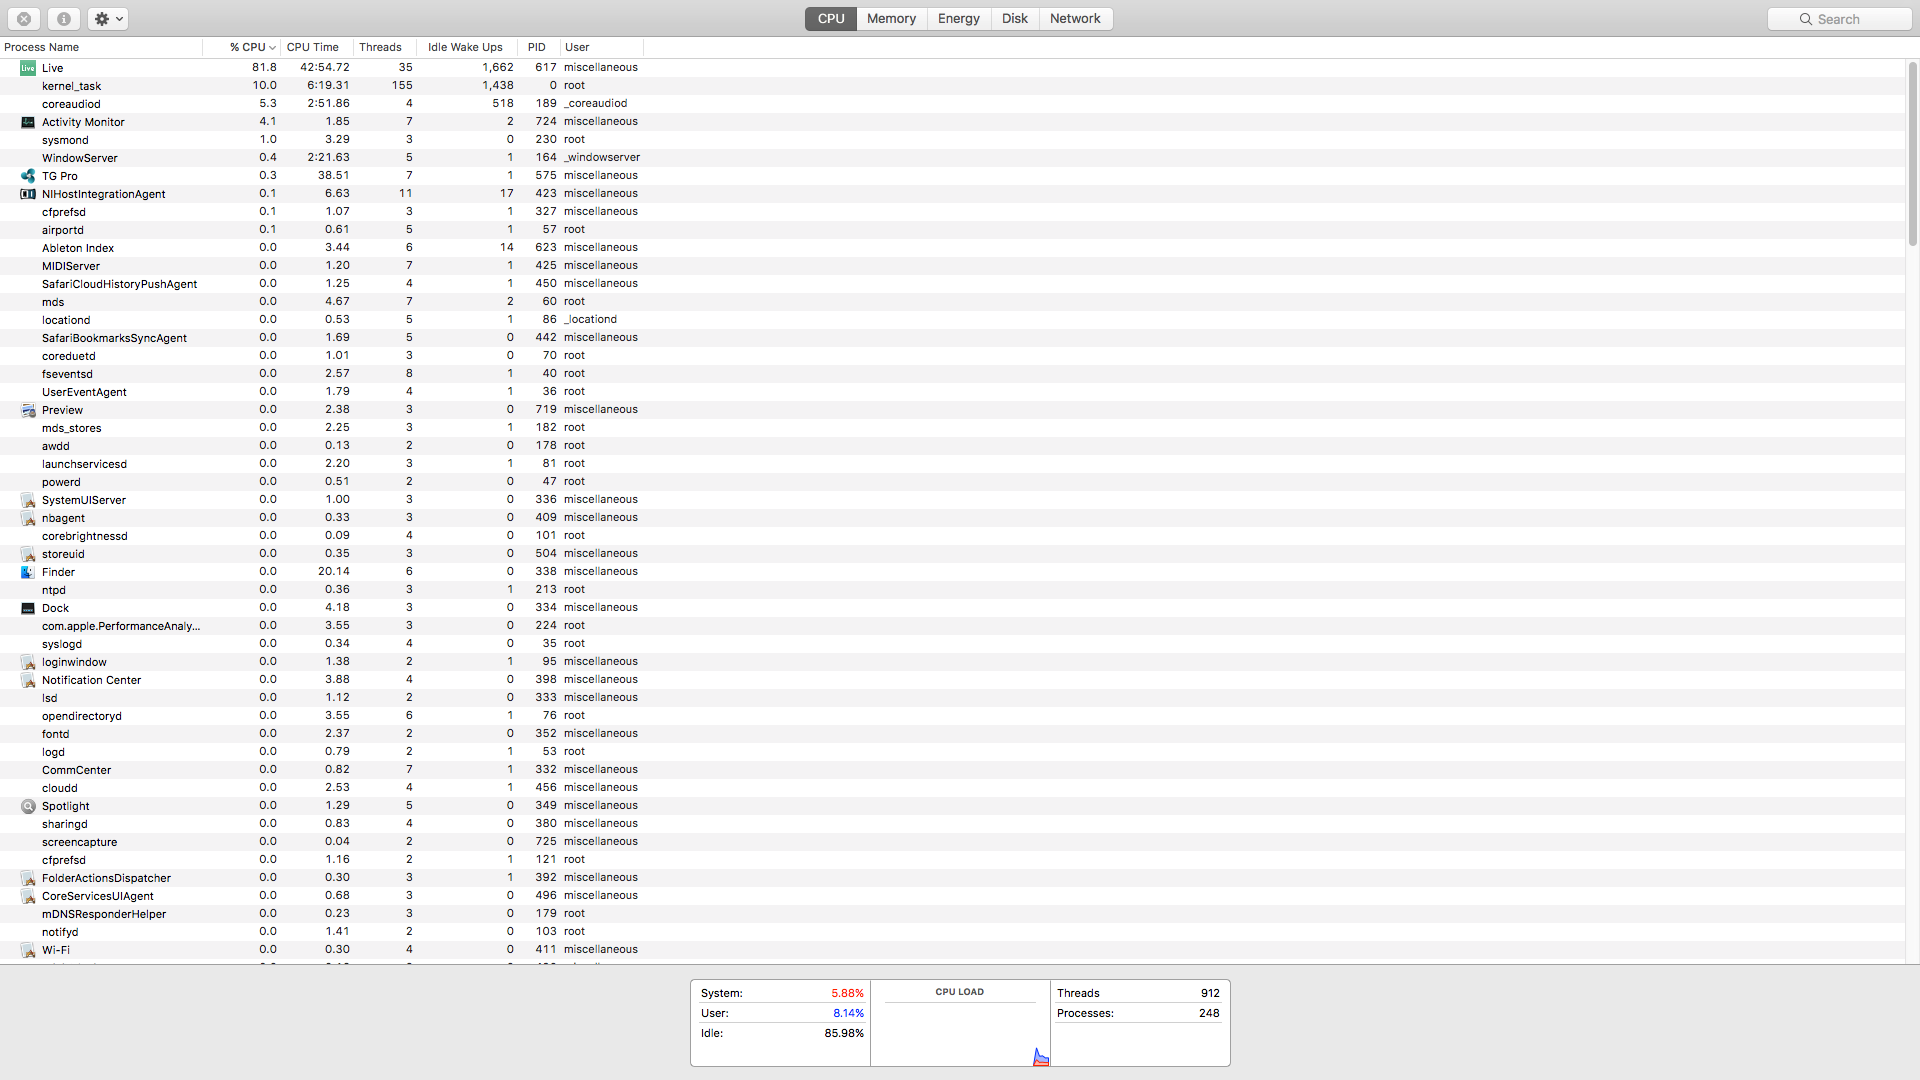The width and height of the screenshot is (1920, 1080).
Task: Sort by PID column header
Action: click(539, 47)
